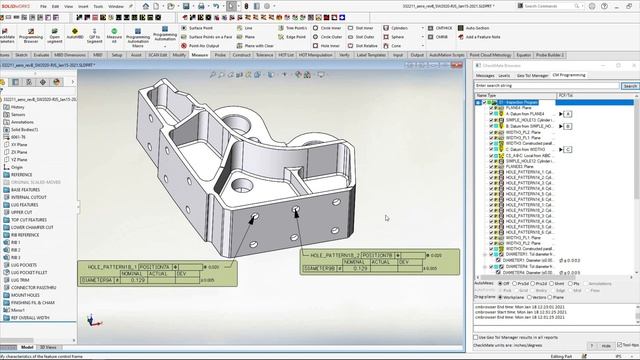Toggle the Tool tips checkbox

620,345
